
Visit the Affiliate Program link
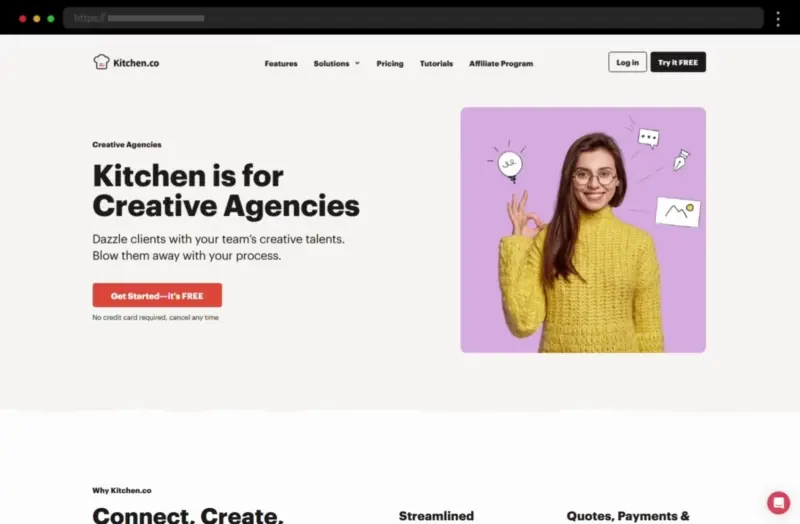[x=501, y=64]
